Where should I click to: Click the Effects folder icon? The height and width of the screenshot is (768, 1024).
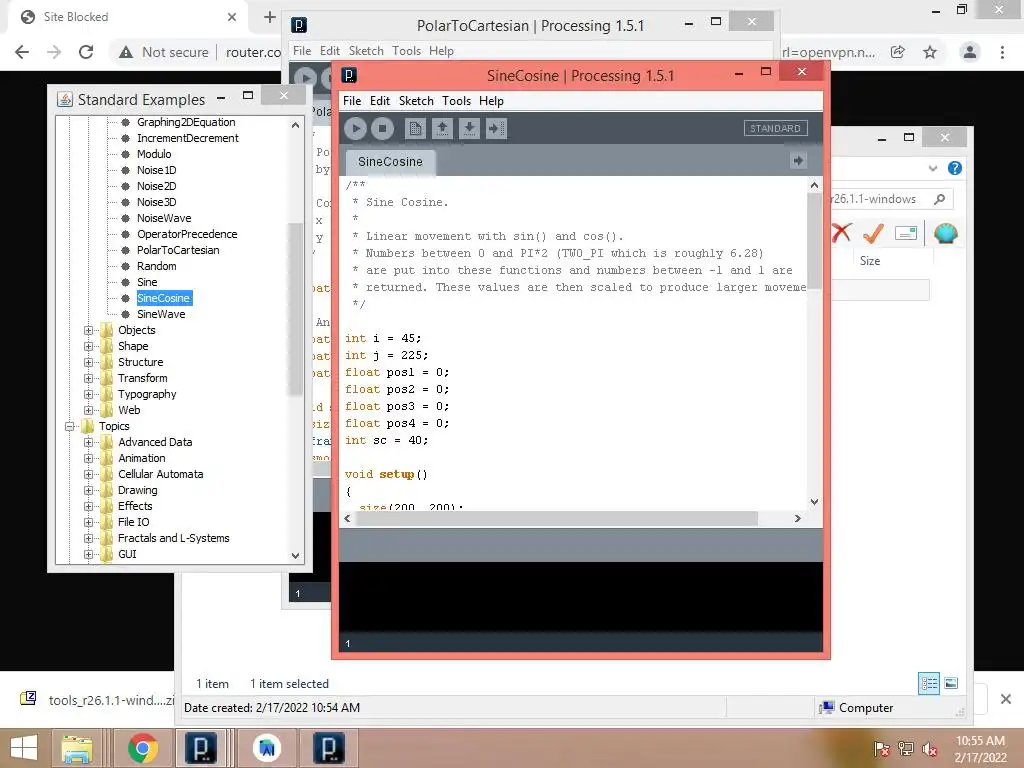(106, 506)
